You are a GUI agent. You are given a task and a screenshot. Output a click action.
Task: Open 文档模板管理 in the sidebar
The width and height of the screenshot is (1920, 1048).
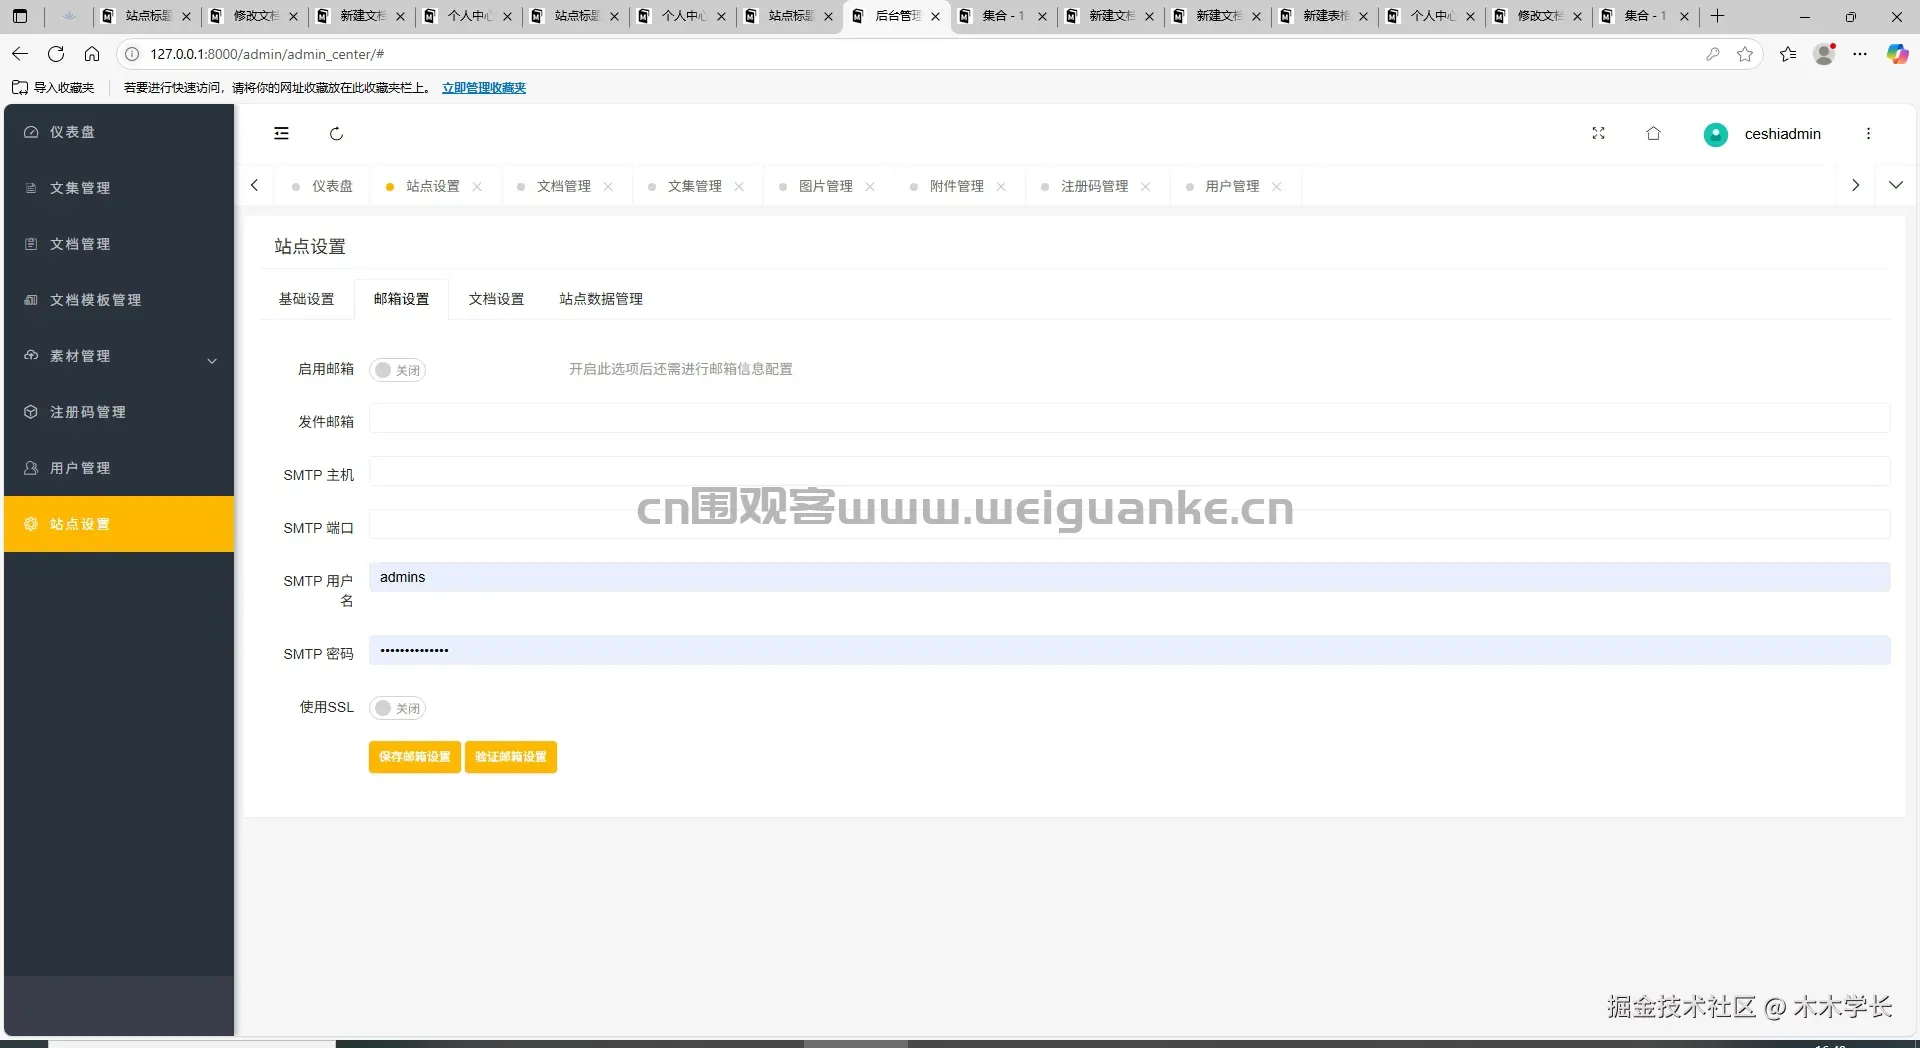119,300
